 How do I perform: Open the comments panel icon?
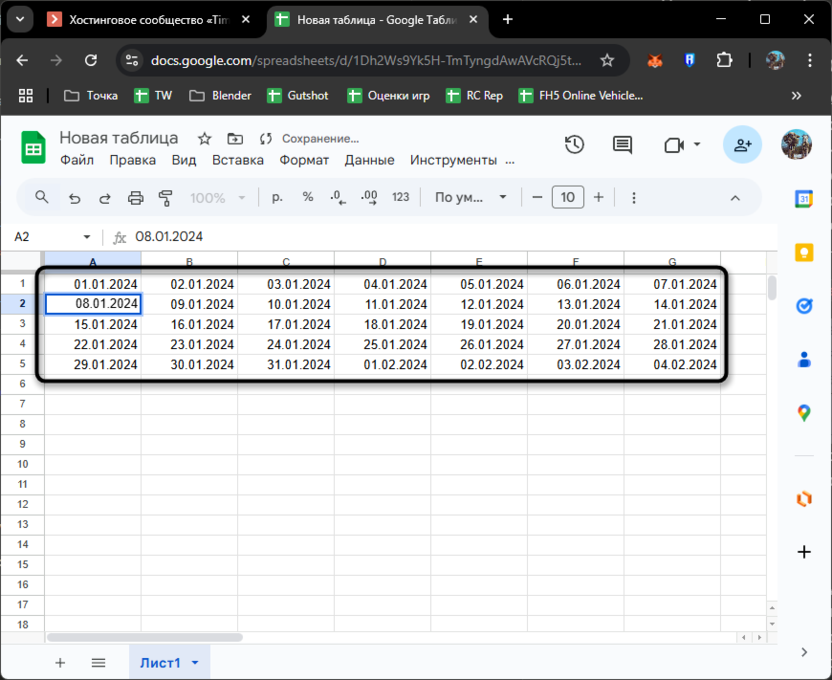(622, 145)
